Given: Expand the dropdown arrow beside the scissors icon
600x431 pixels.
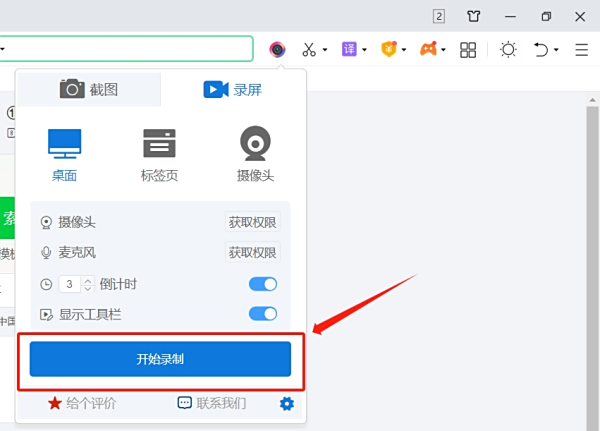Looking at the screenshot, I should click(x=325, y=50).
